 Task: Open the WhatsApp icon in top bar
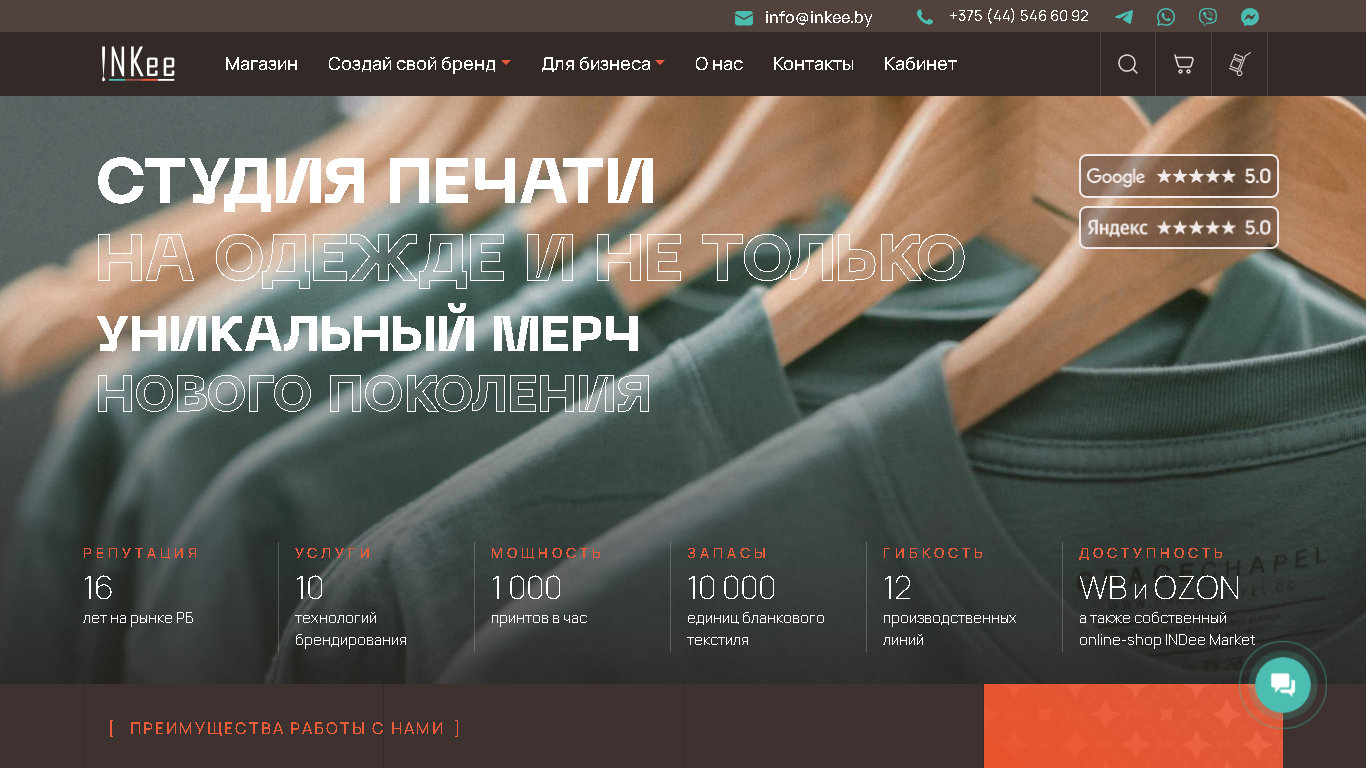[x=1166, y=17]
